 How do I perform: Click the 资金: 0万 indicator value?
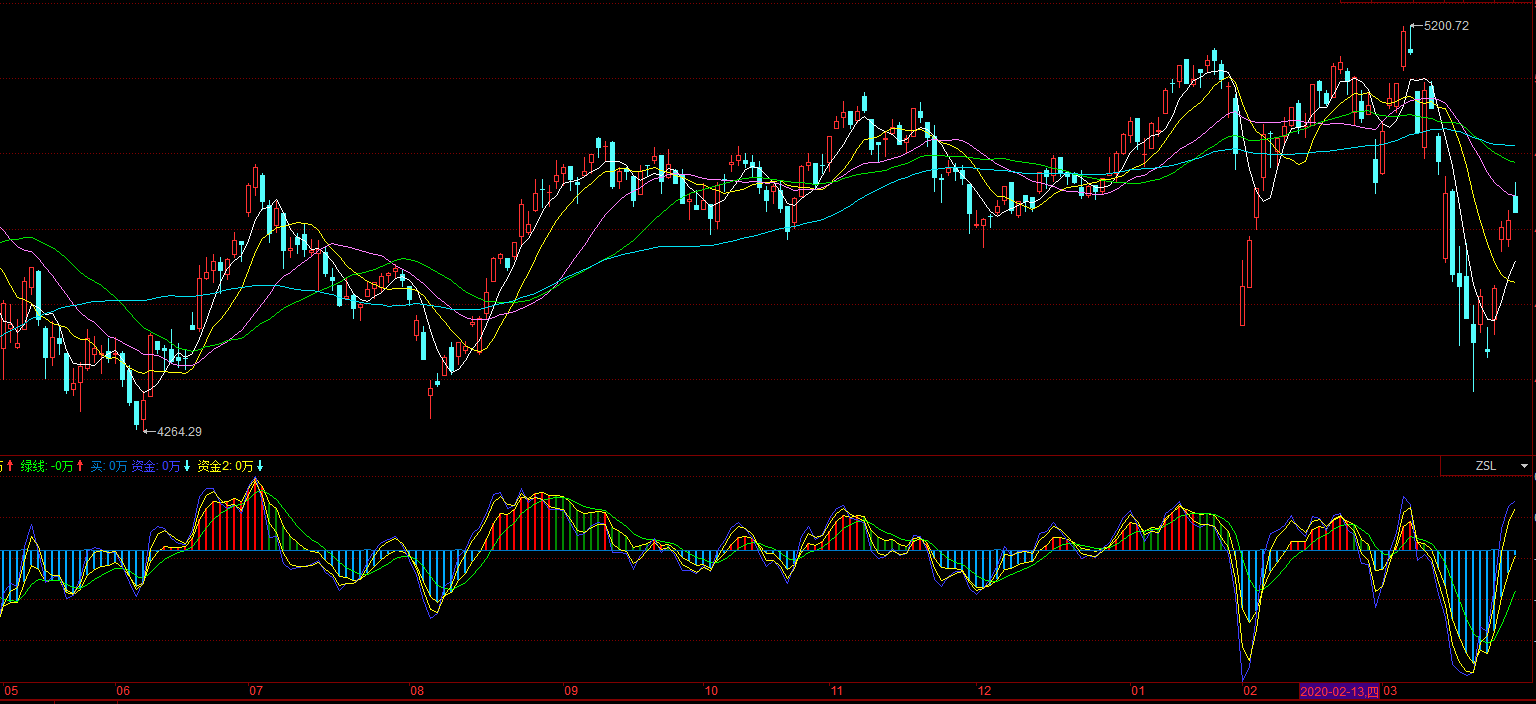[156, 466]
